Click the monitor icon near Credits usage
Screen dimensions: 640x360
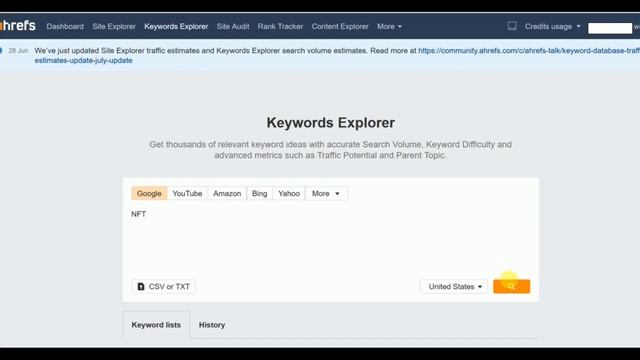(512, 26)
